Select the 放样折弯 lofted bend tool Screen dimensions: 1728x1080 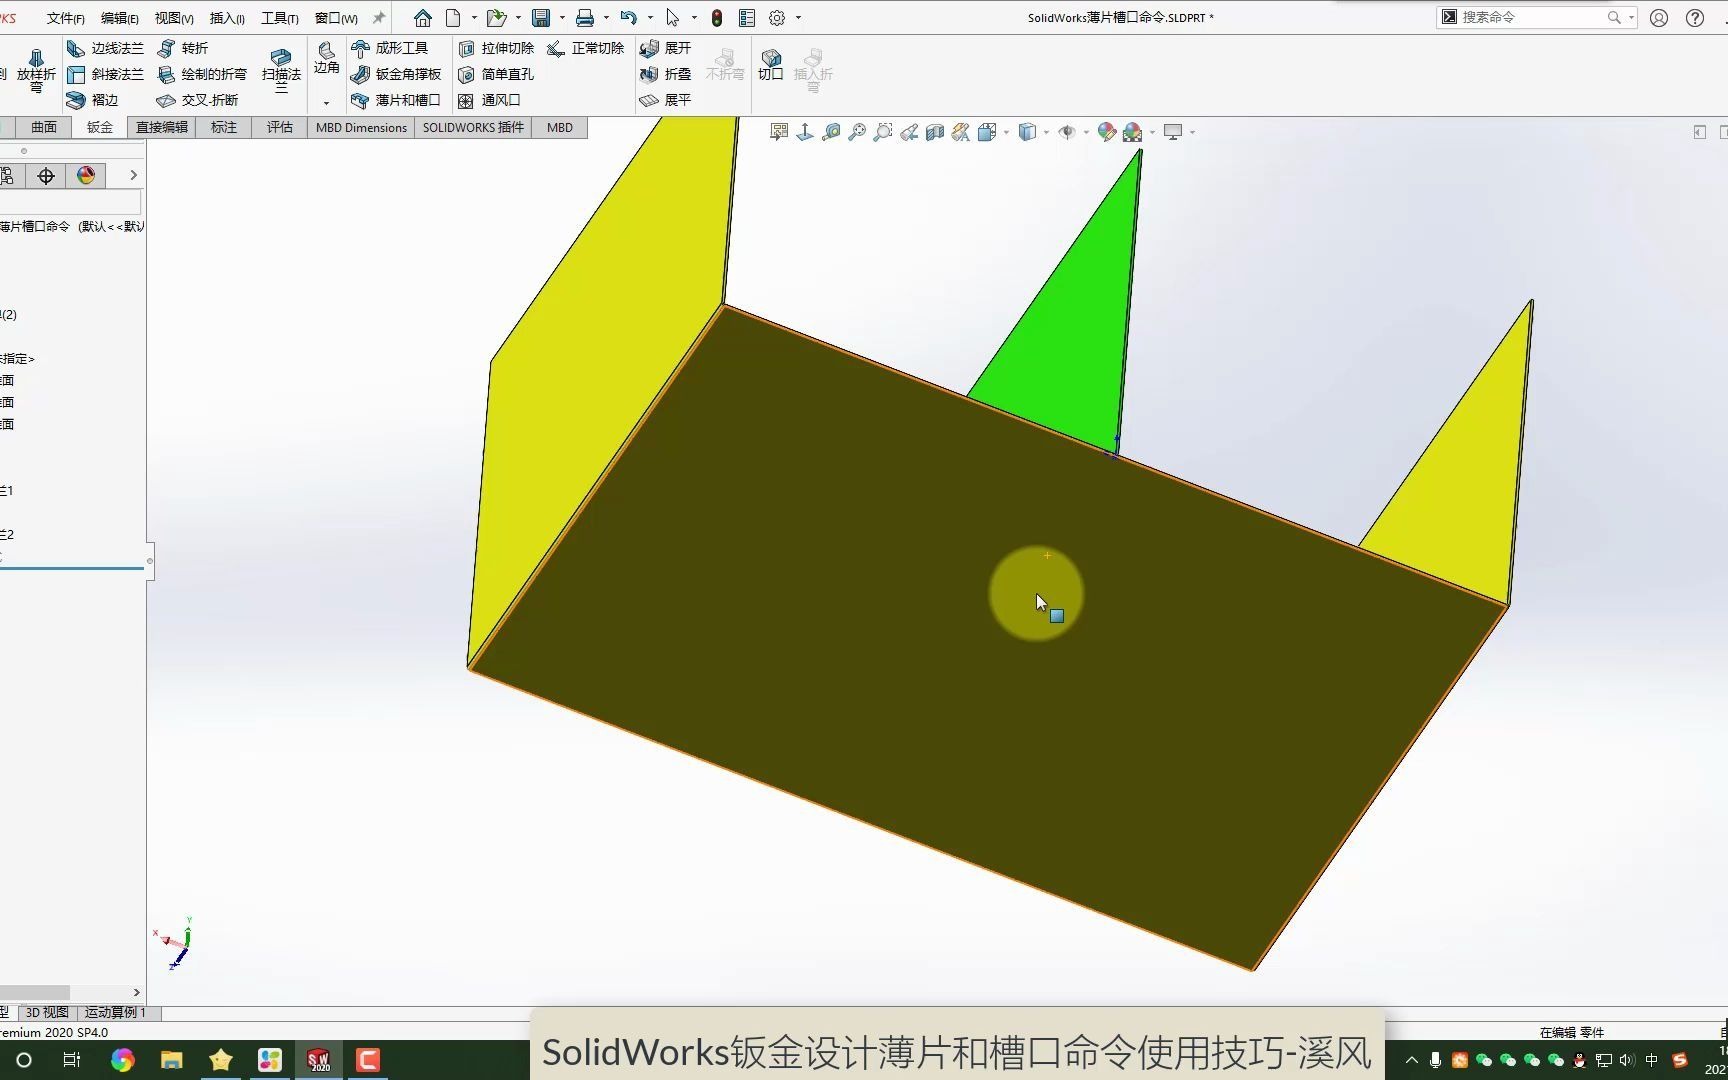coord(36,70)
